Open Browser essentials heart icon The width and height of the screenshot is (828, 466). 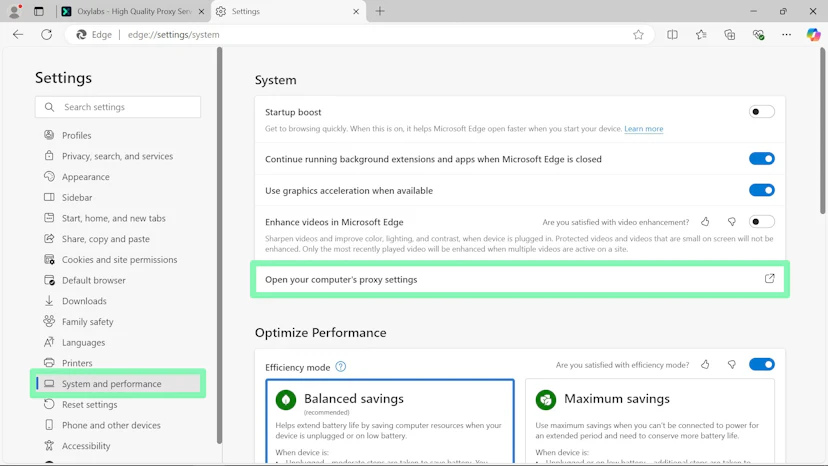pyautogui.click(x=758, y=34)
